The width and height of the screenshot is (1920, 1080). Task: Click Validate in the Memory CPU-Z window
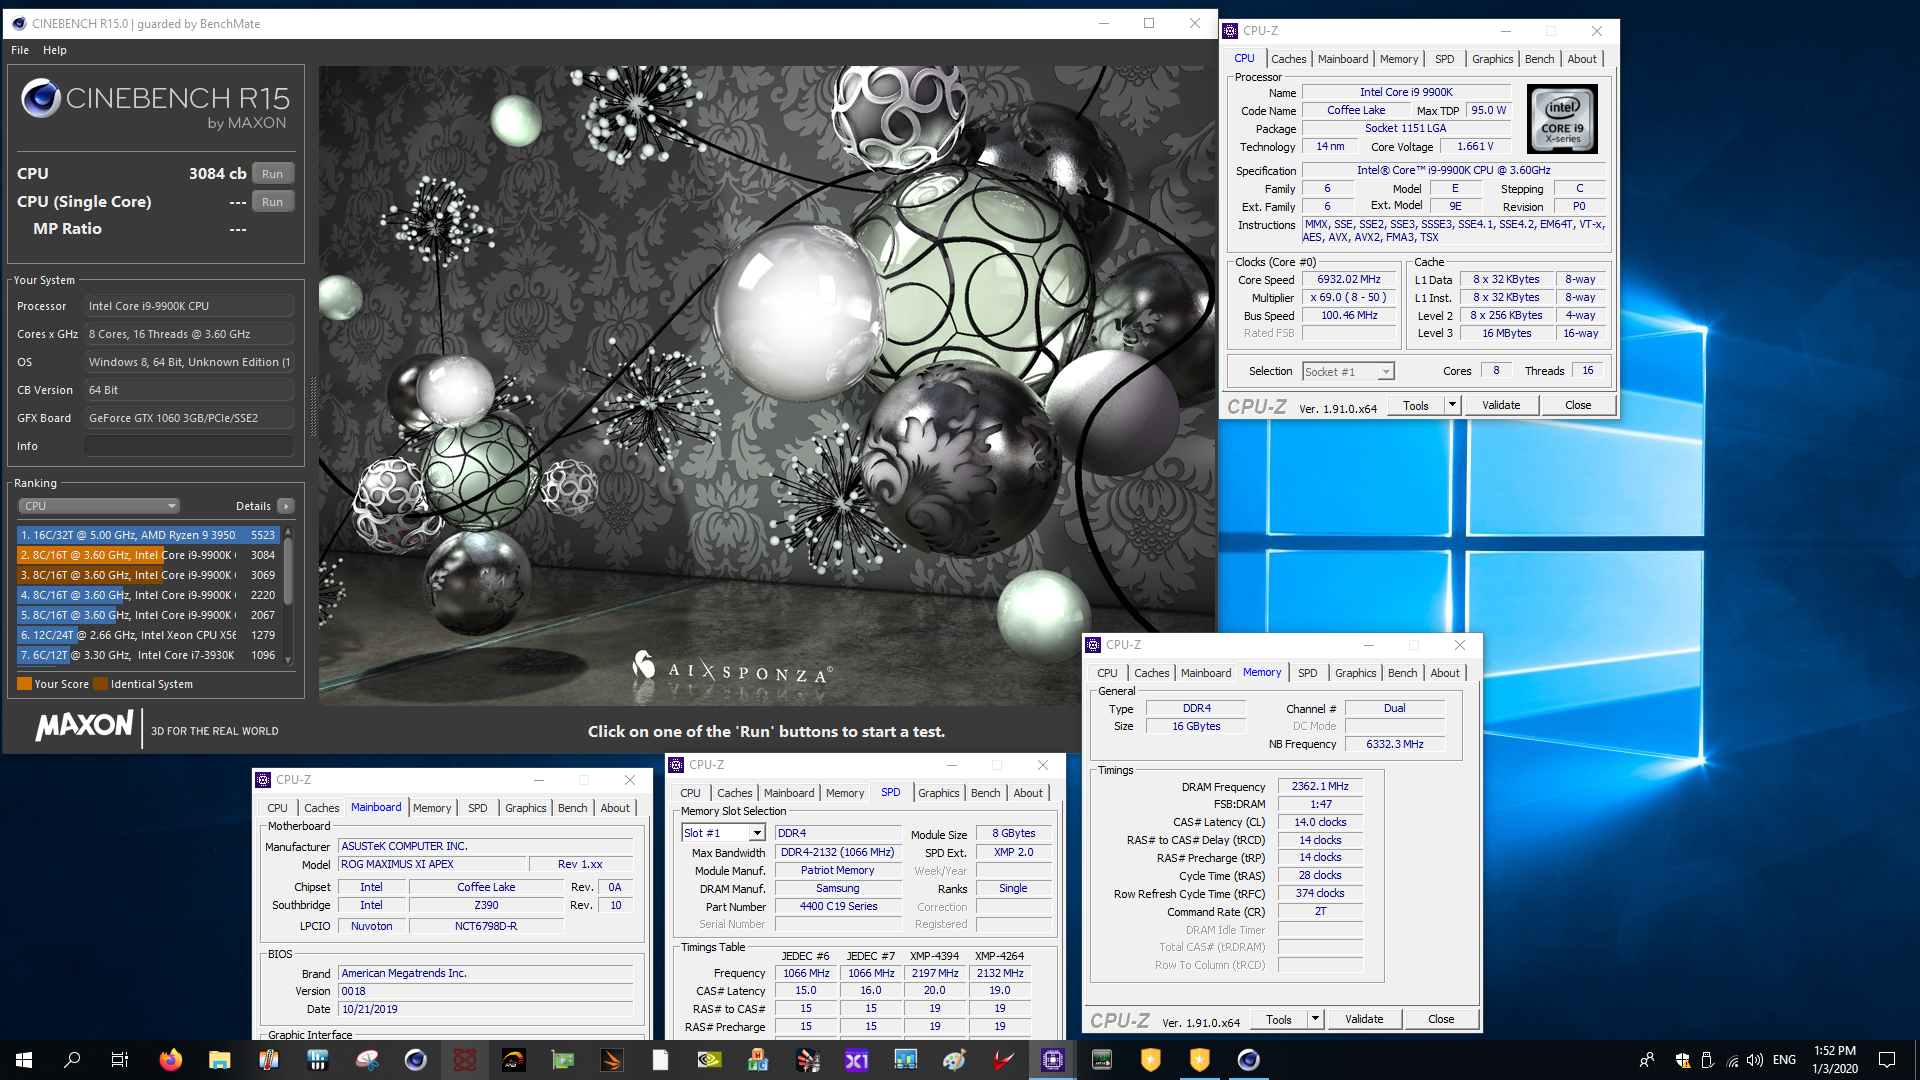1364,1019
